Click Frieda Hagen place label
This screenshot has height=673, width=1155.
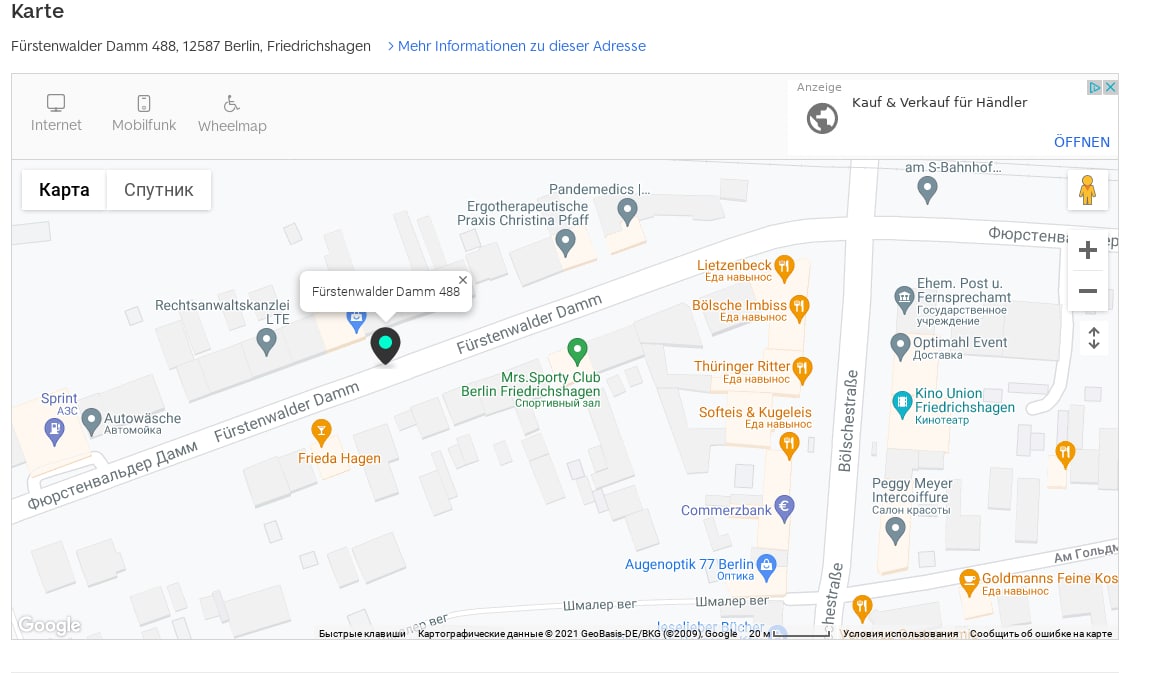(340, 458)
